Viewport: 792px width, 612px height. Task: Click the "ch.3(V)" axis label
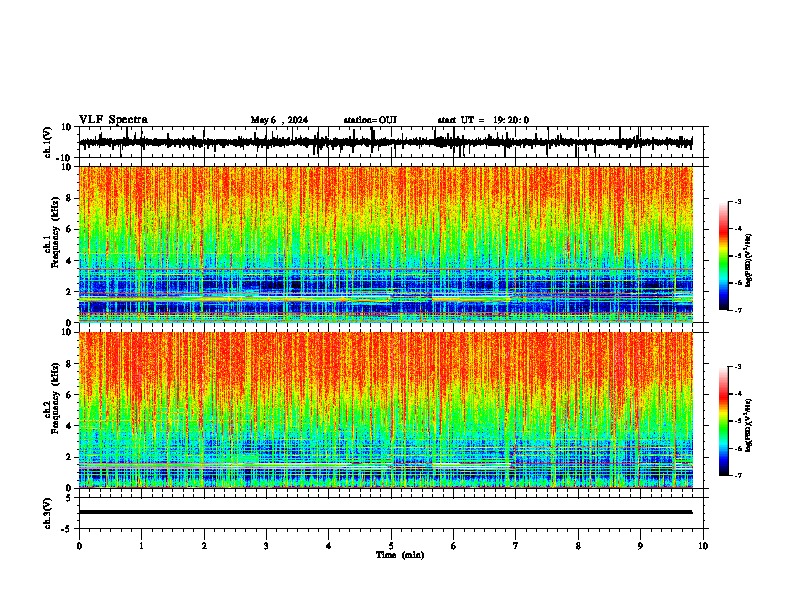point(48,513)
